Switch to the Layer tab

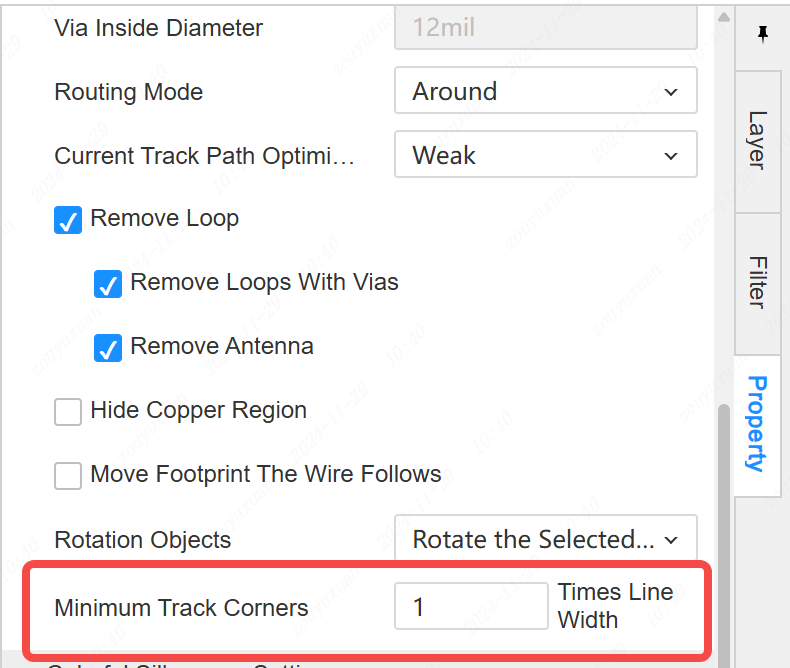tap(758, 140)
